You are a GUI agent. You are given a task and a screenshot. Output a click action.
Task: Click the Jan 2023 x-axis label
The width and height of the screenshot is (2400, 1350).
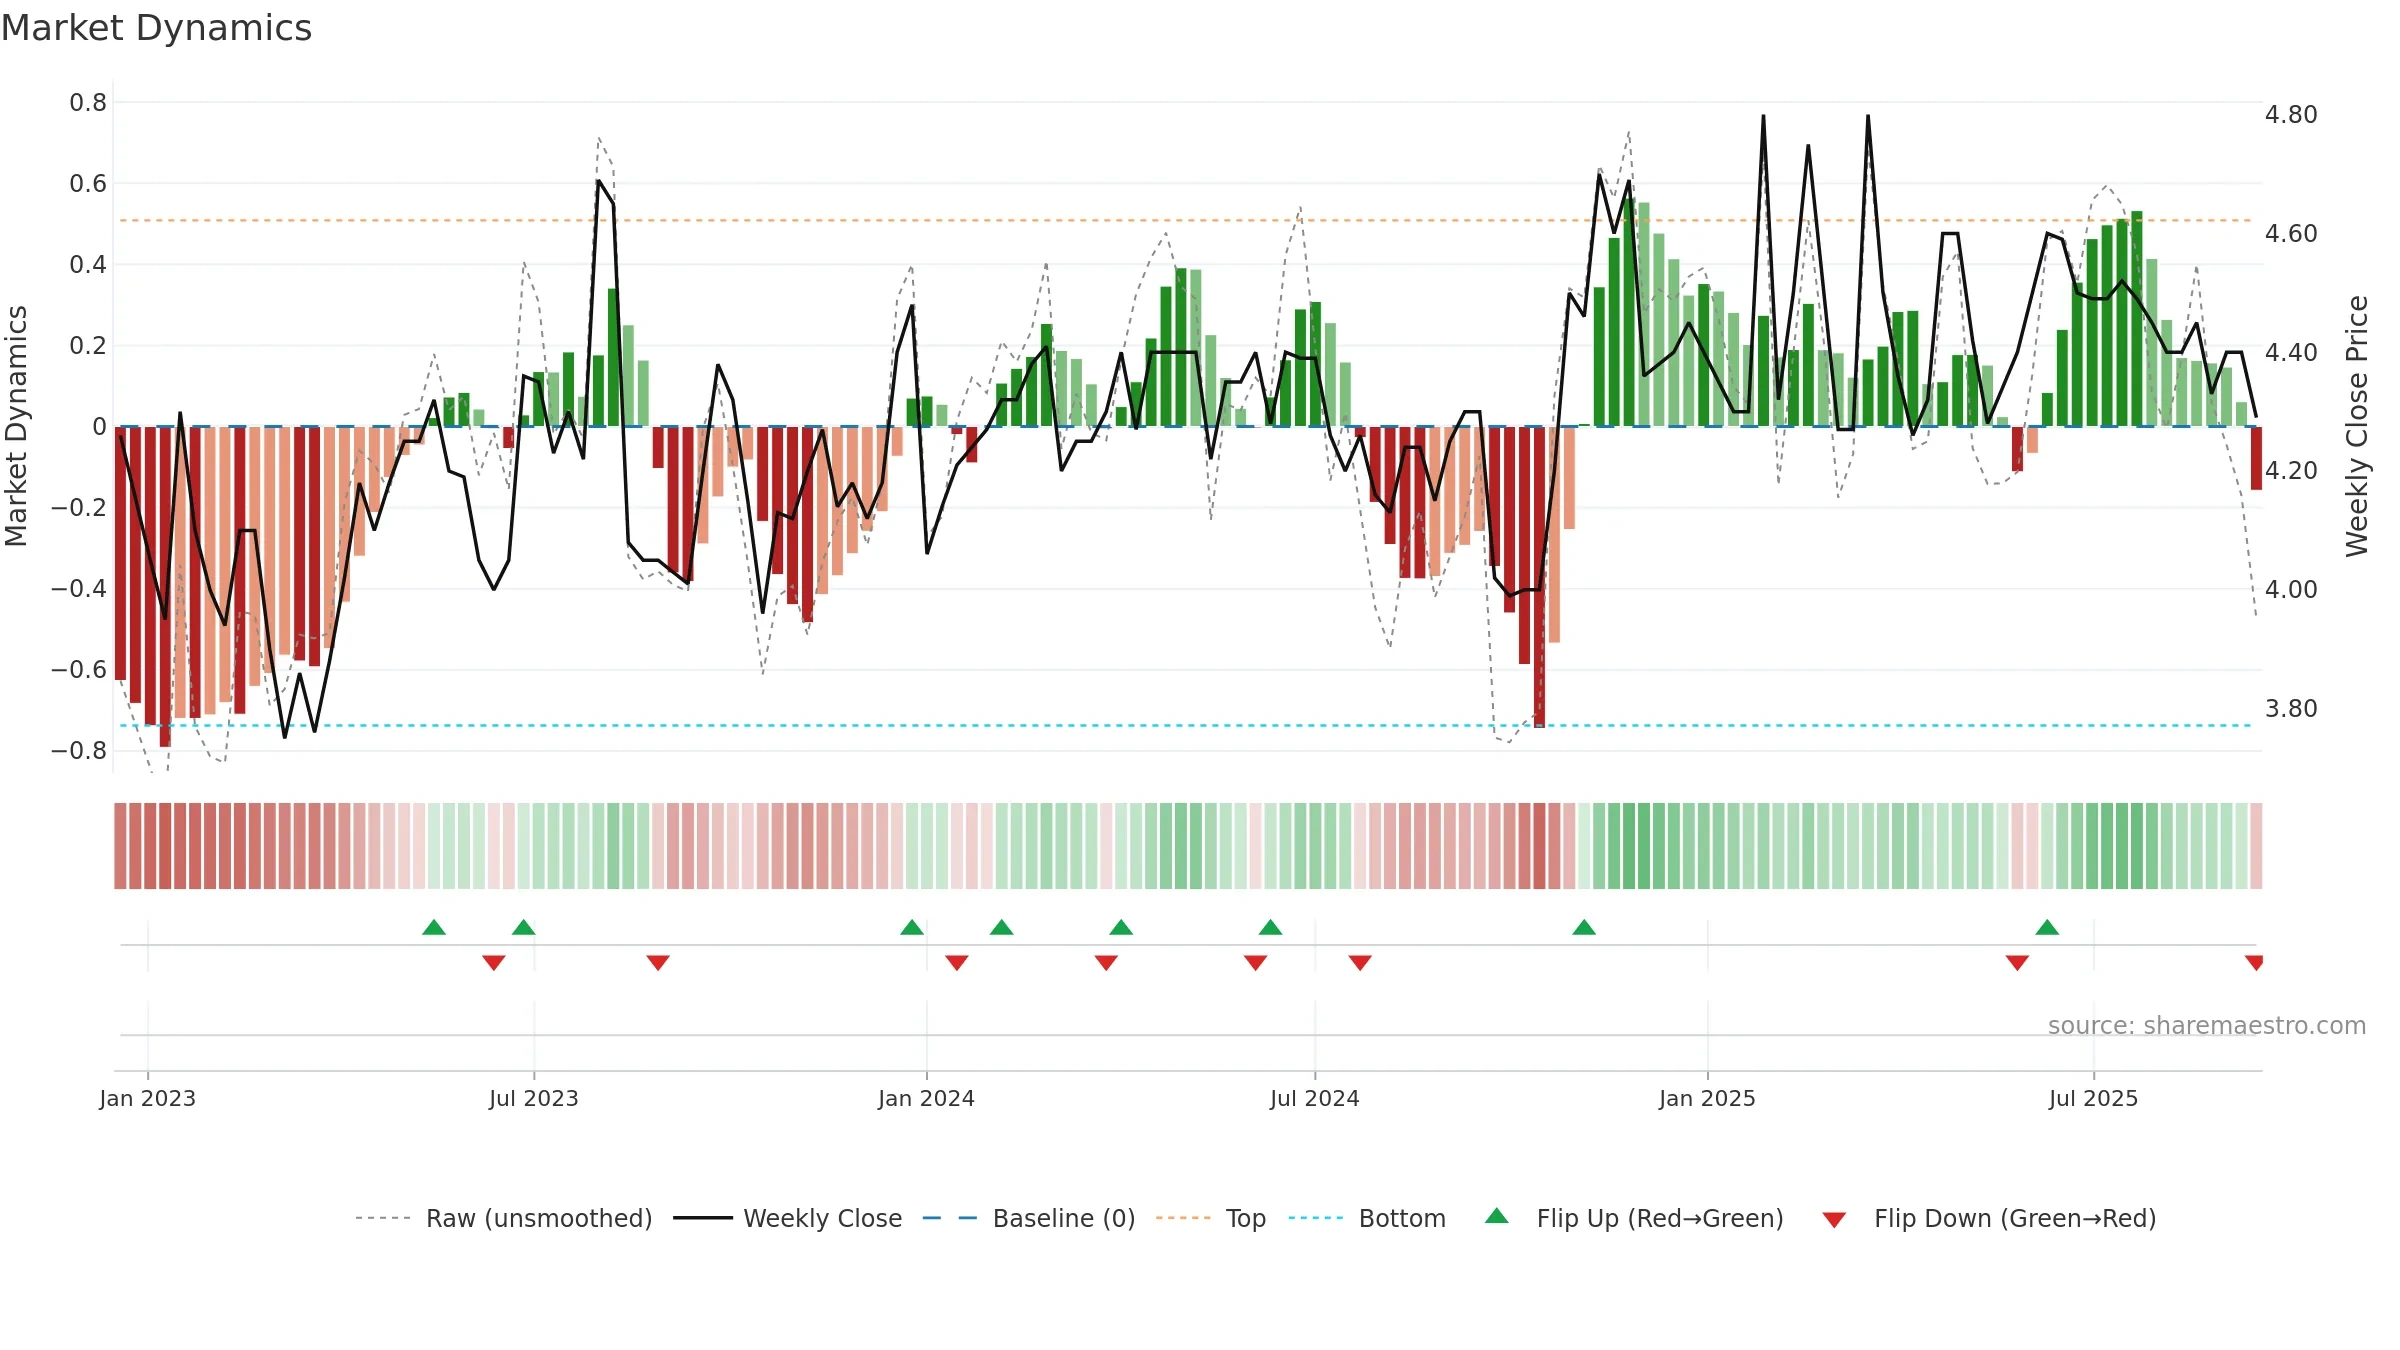[148, 1098]
